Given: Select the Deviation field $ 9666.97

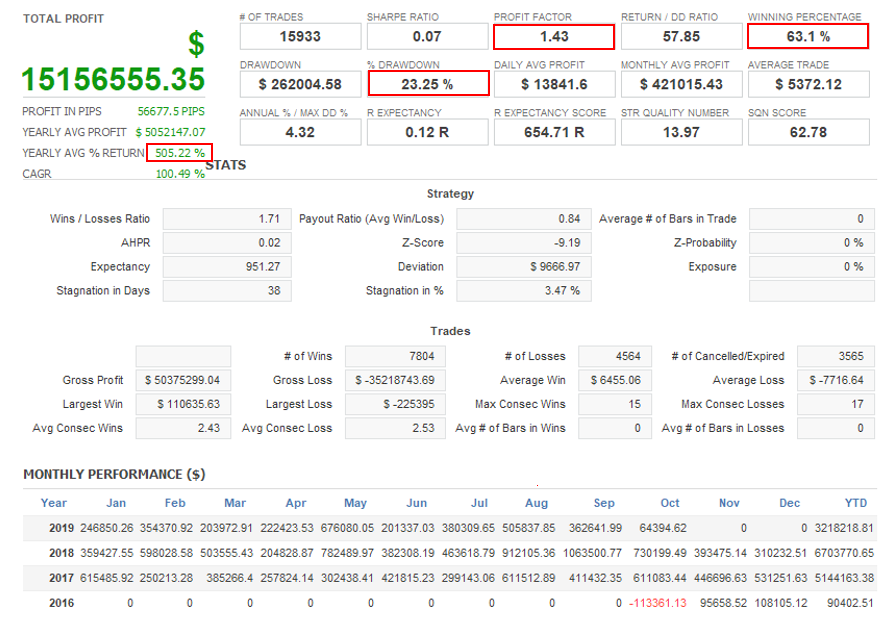Looking at the screenshot, I should coord(524,267).
